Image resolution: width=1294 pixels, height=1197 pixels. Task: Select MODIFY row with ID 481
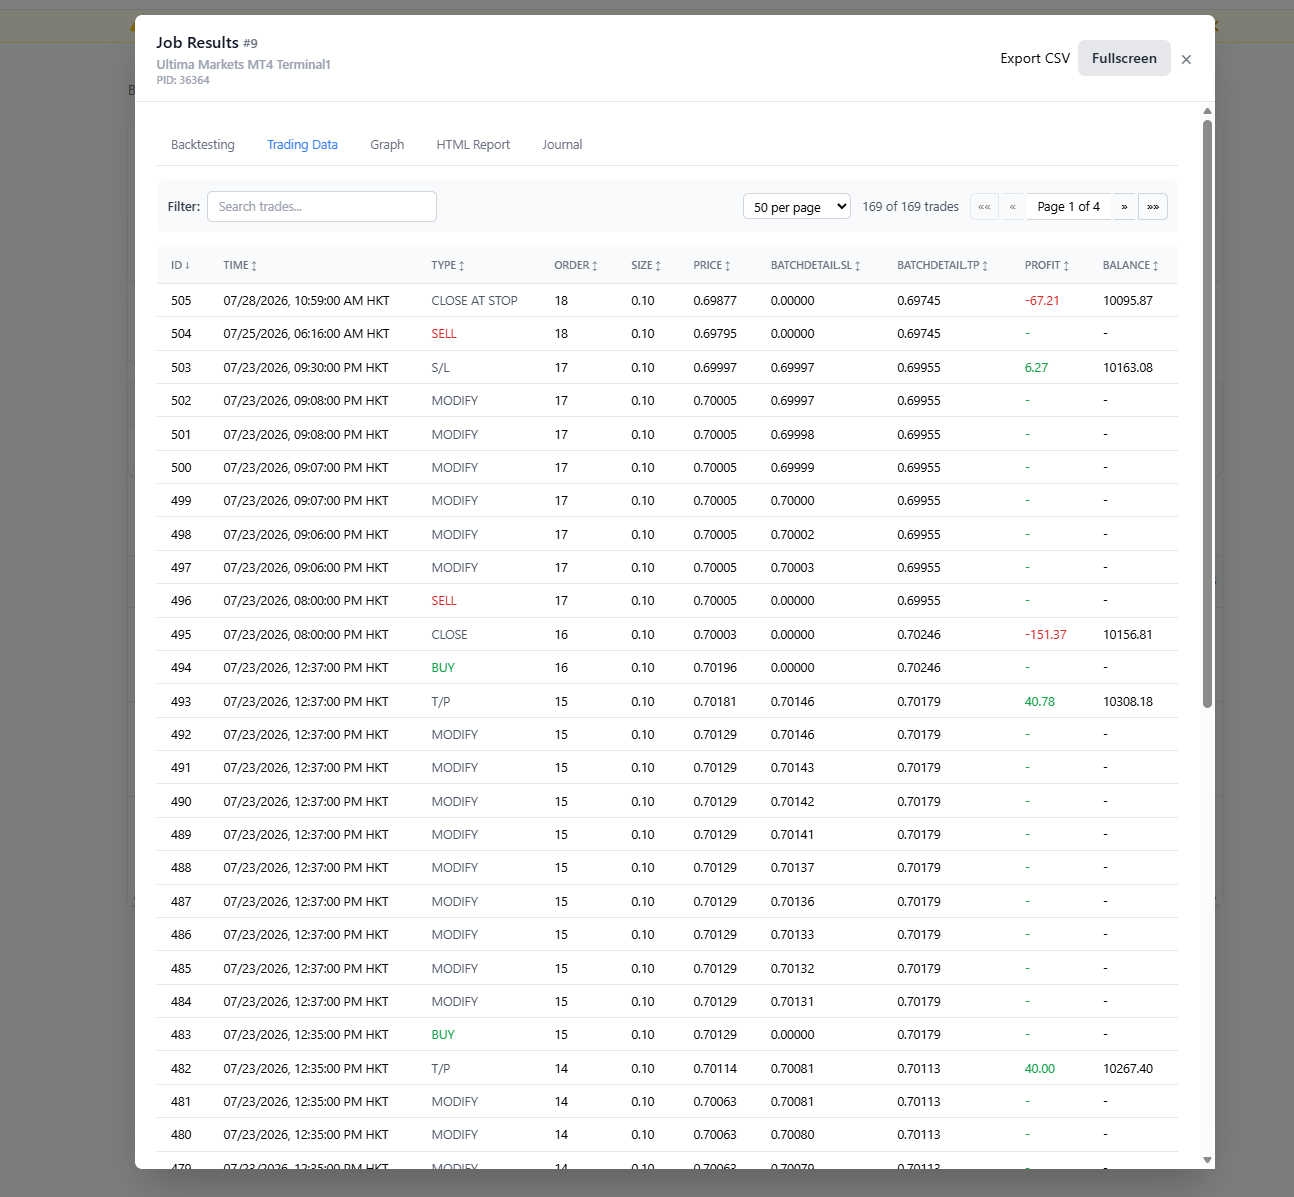click(x=667, y=1101)
